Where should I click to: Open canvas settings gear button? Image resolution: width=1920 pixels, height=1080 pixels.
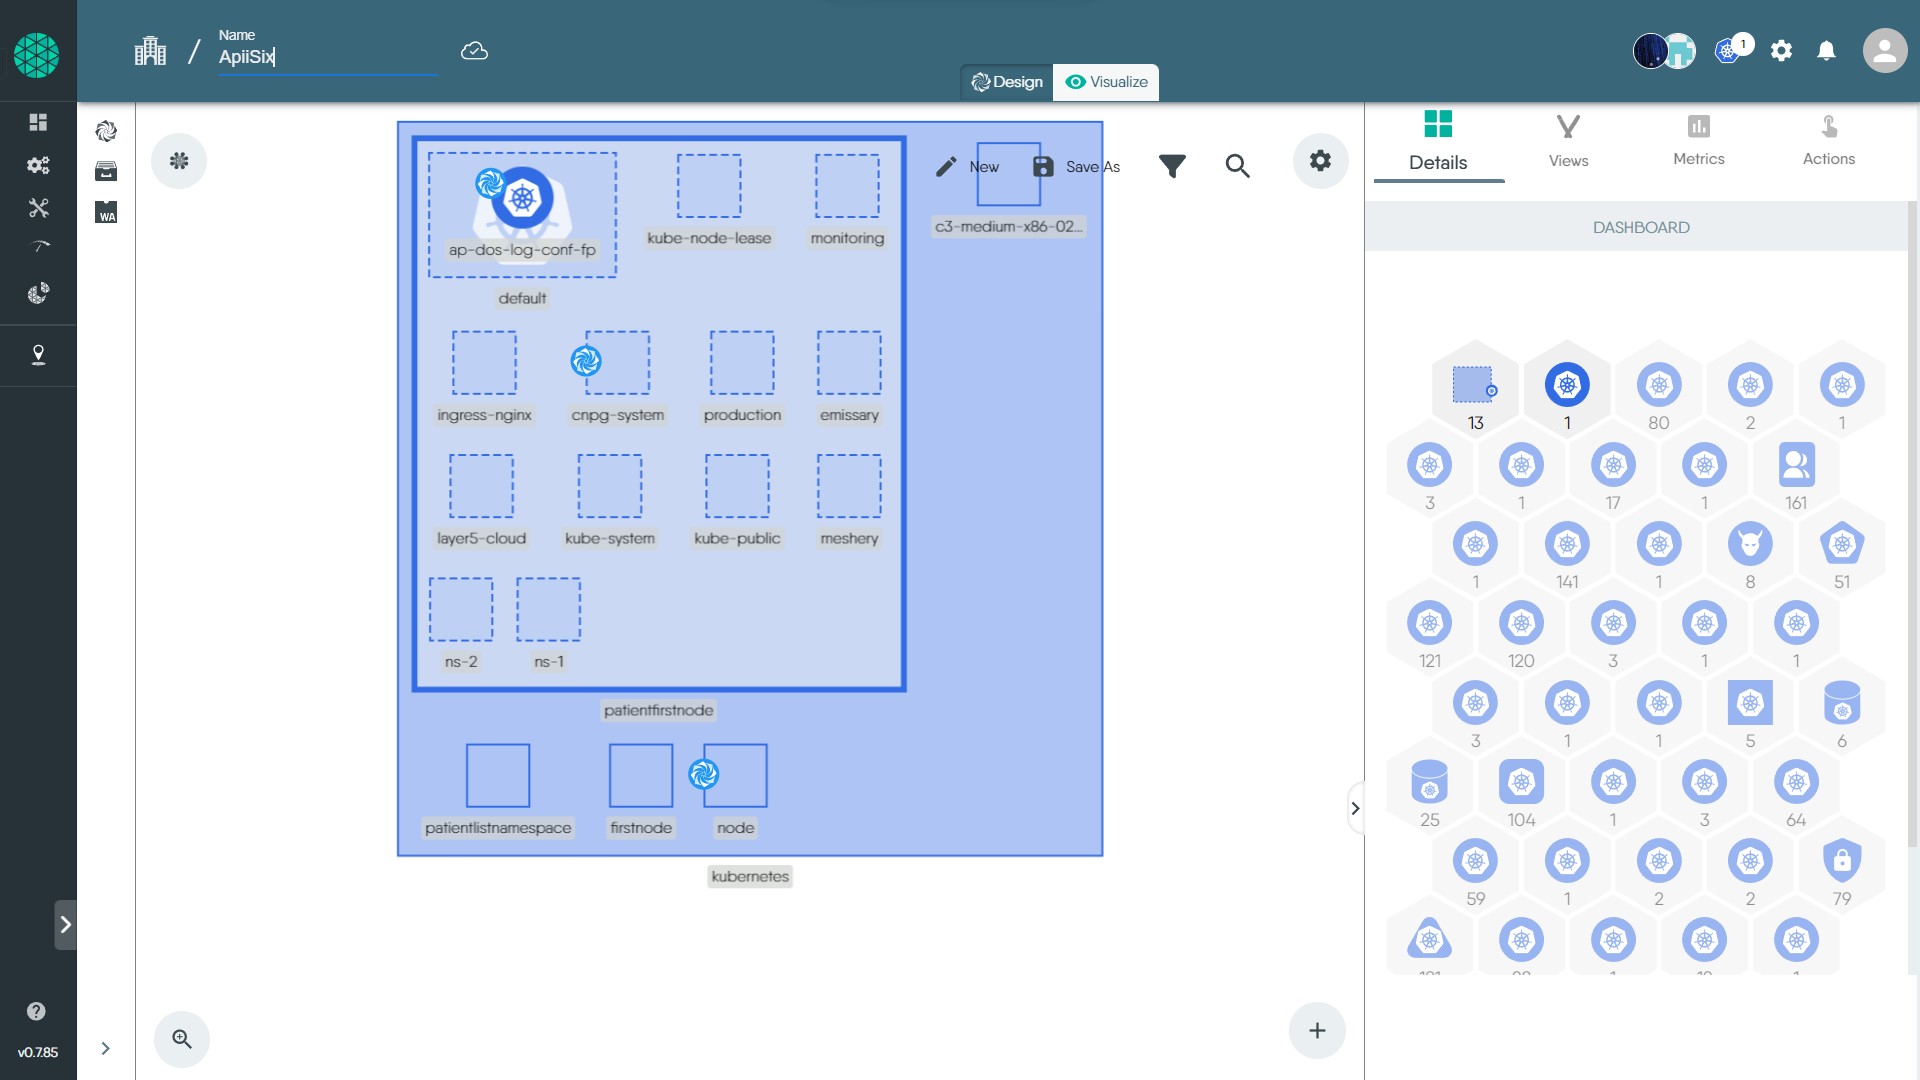[x=1320, y=161]
